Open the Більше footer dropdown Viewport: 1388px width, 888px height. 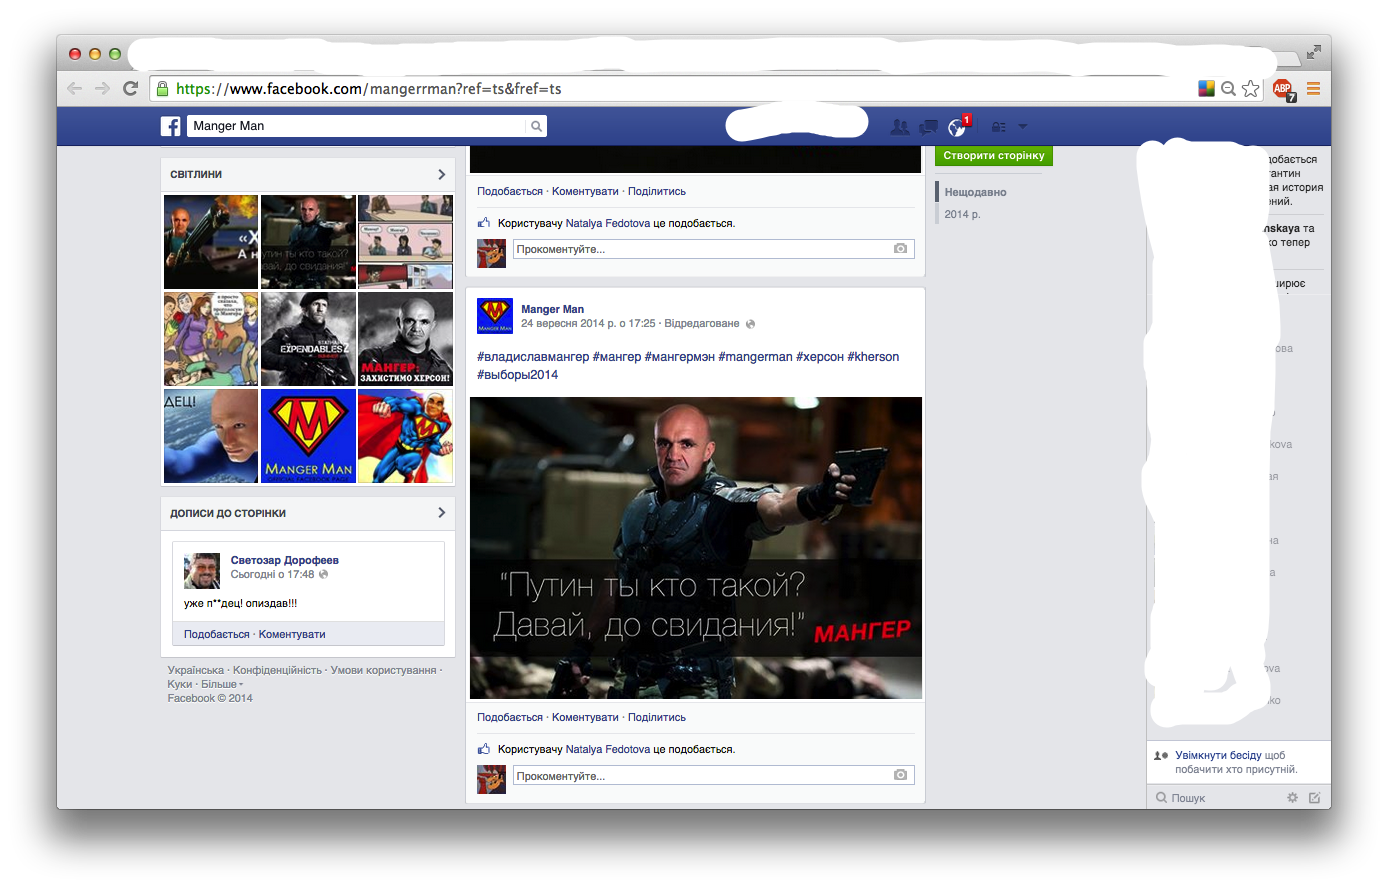pos(222,684)
